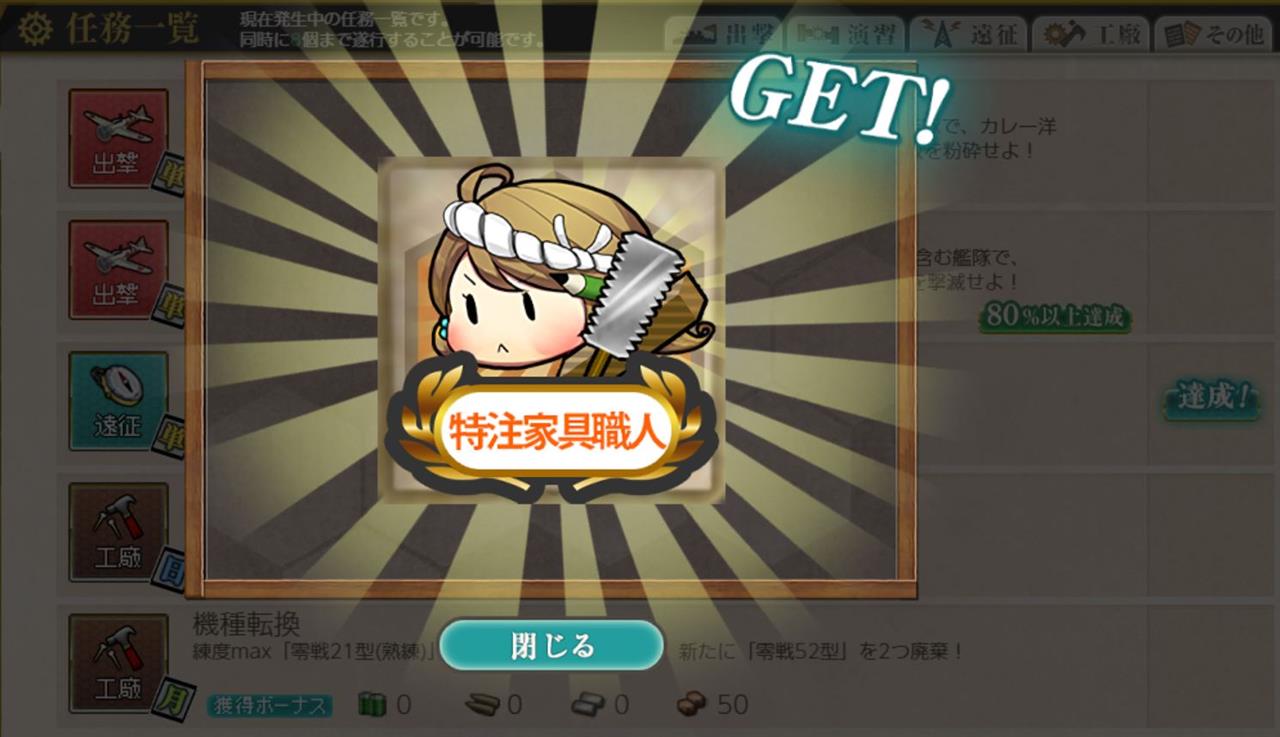This screenshot has height=737, width=1280.
Task: Click the first red 出撃 plane quest icon
Action: (118, 138)
